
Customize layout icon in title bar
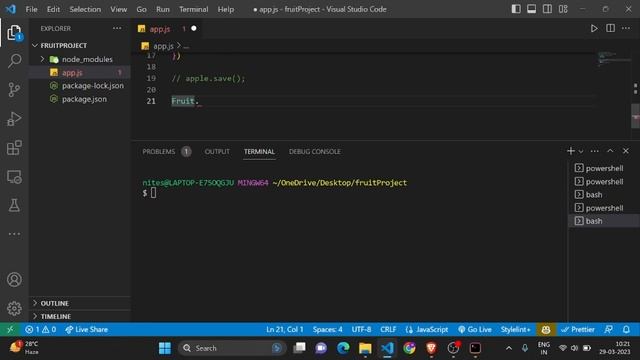point(563,9)
